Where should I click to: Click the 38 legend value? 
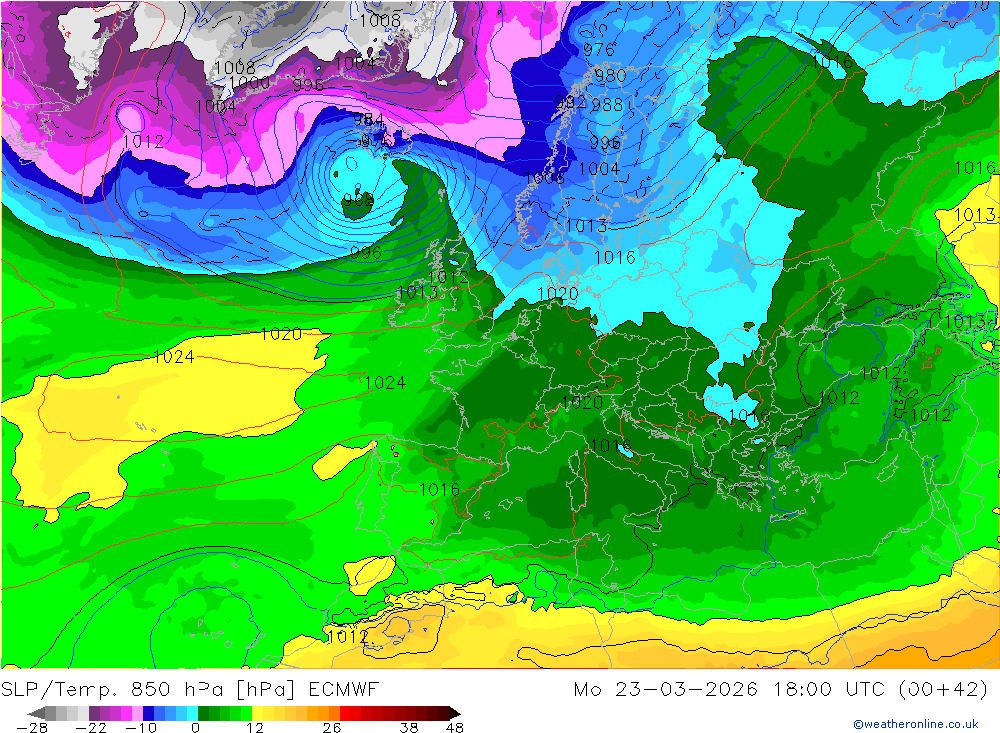pyautogui.click(x=409, y=728)
